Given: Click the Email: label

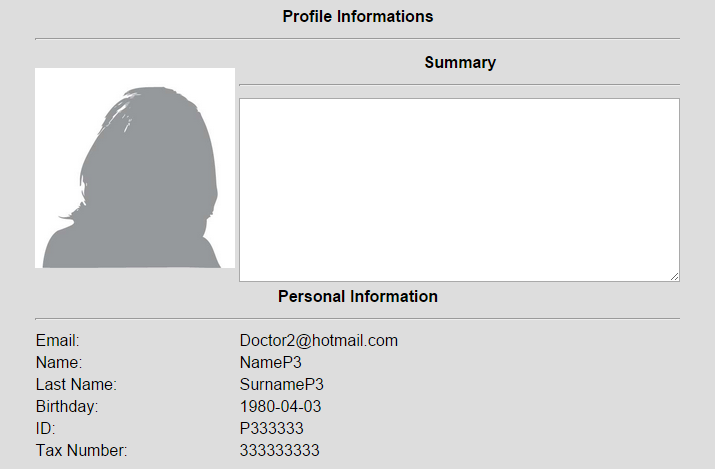Looking at the screenshot, I should coord(57,340).
